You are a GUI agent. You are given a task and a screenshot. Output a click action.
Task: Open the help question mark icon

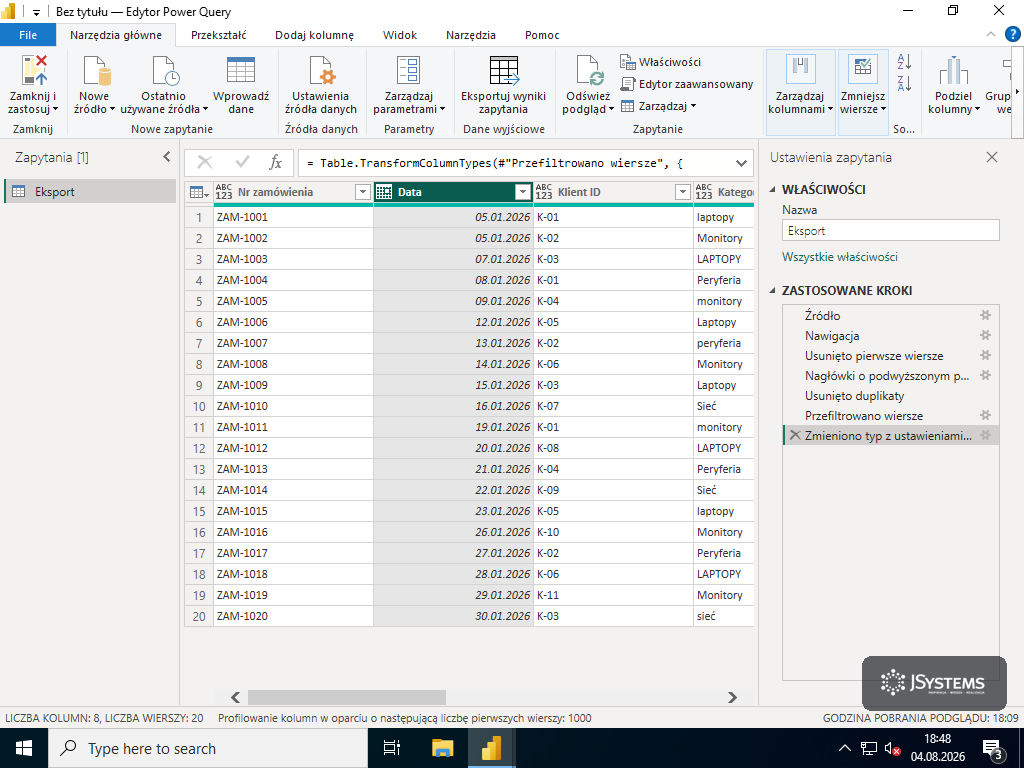pos(1013,34)
